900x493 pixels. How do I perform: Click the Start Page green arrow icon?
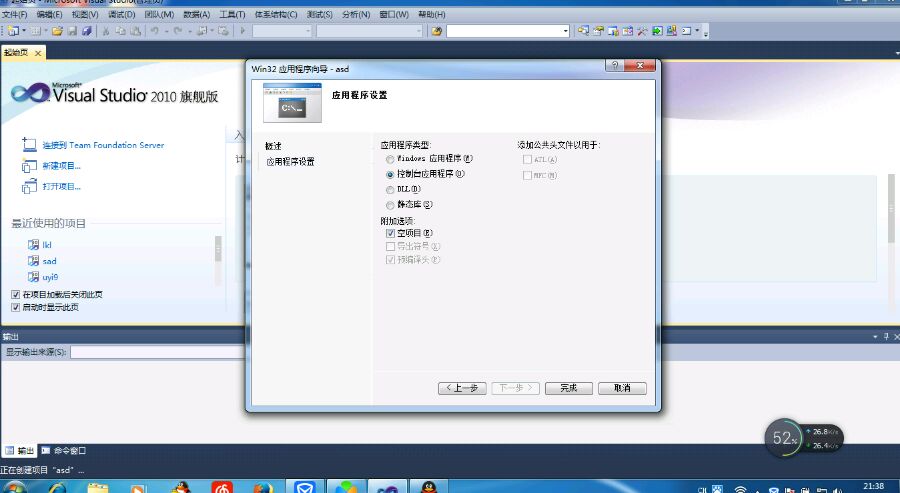pos(657,31)
